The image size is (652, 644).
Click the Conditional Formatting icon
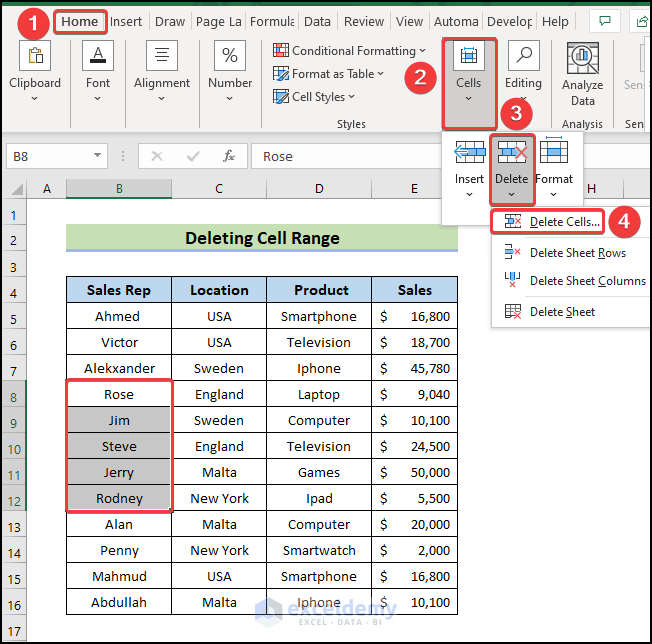[281, 50]
